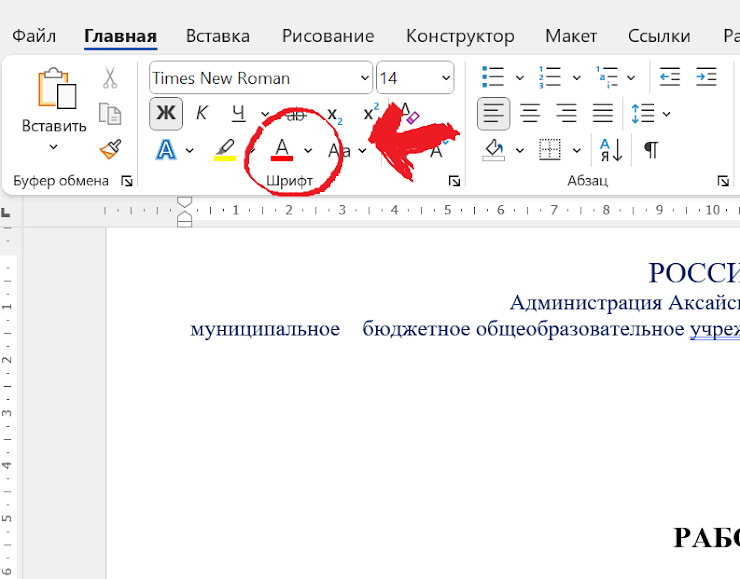Click into font size field 14

pos(408,78)
